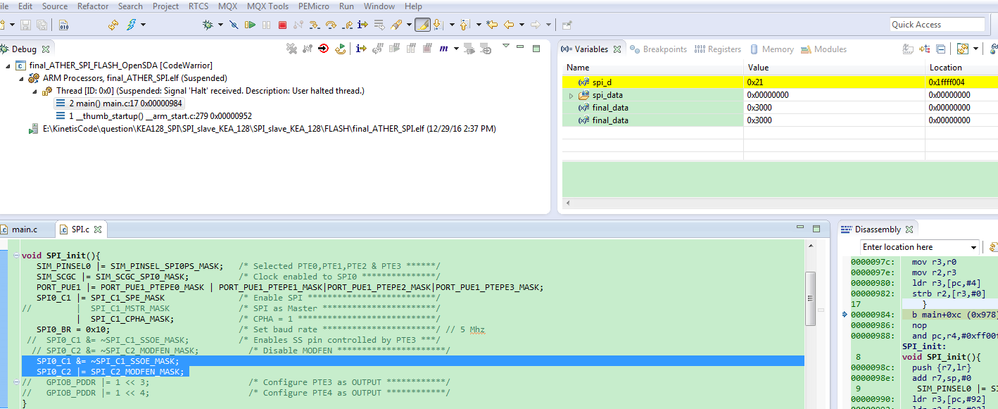Click the Resume green play button
This screenshot has width=998, height=409.
[250, 25]
